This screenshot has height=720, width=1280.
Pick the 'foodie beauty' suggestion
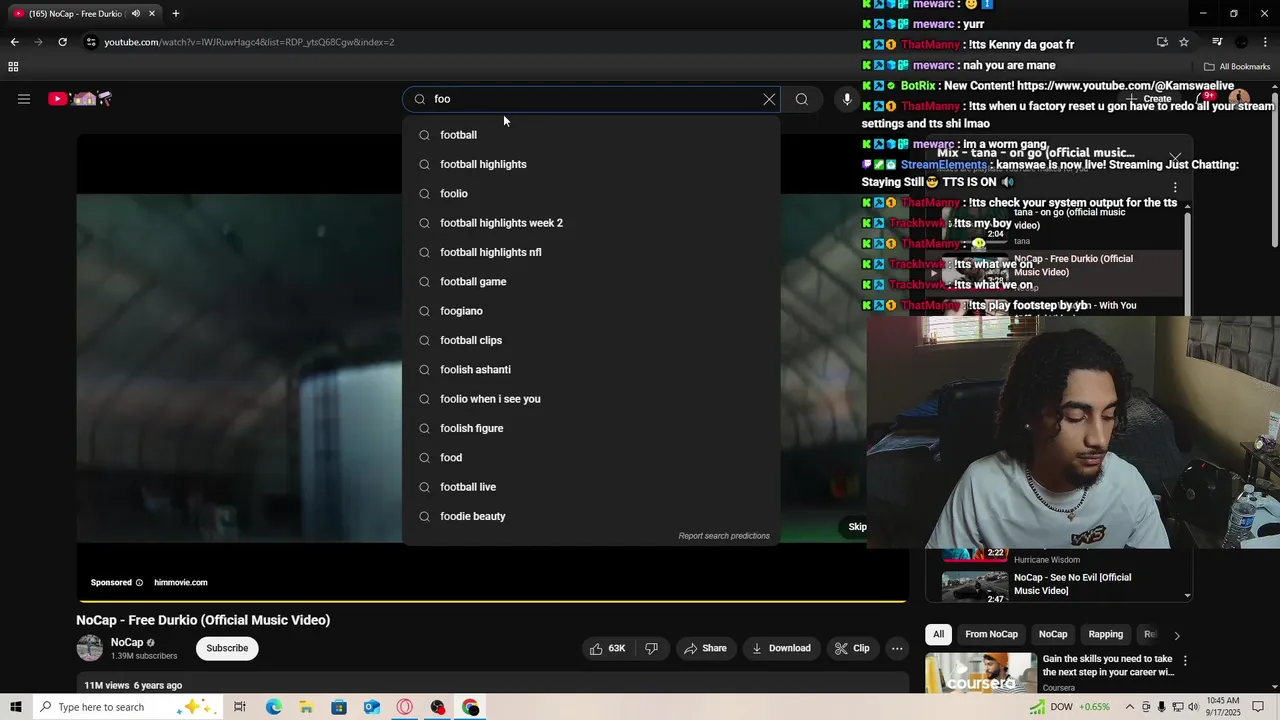point(591,516)
